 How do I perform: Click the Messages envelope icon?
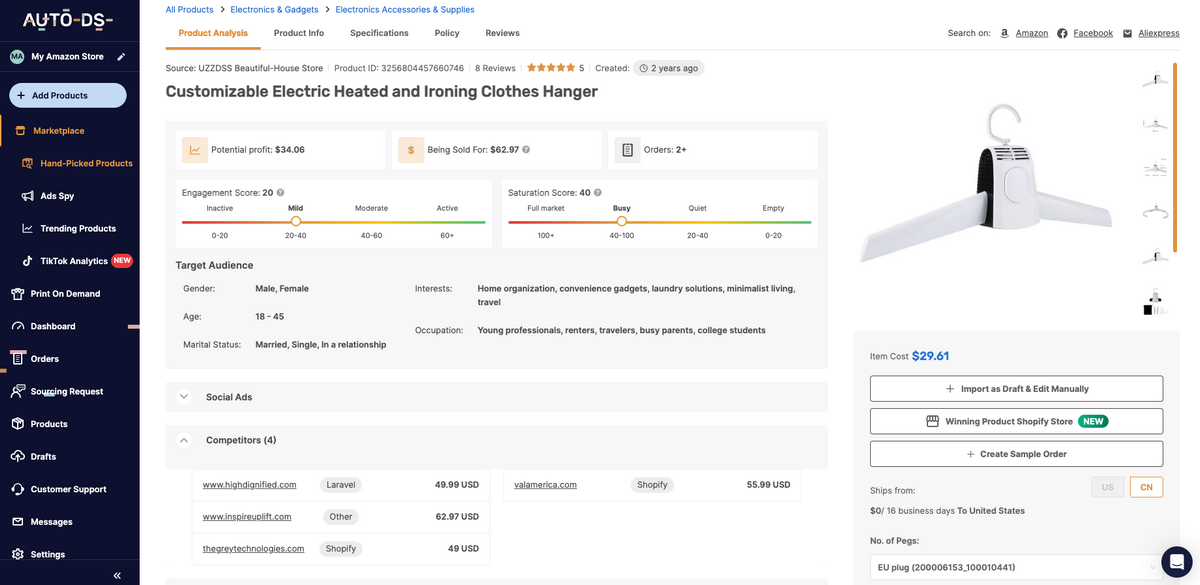point(17,522)
